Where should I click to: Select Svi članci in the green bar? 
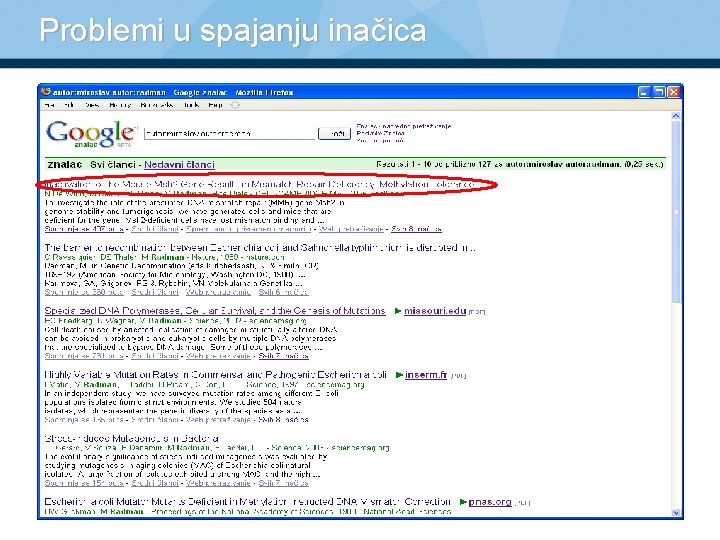click(113, 164)
